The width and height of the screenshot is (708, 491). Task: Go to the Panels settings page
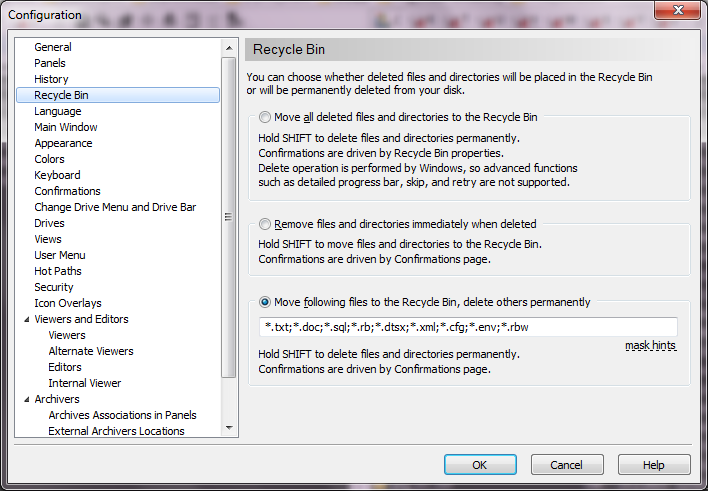tap(50, 63)
